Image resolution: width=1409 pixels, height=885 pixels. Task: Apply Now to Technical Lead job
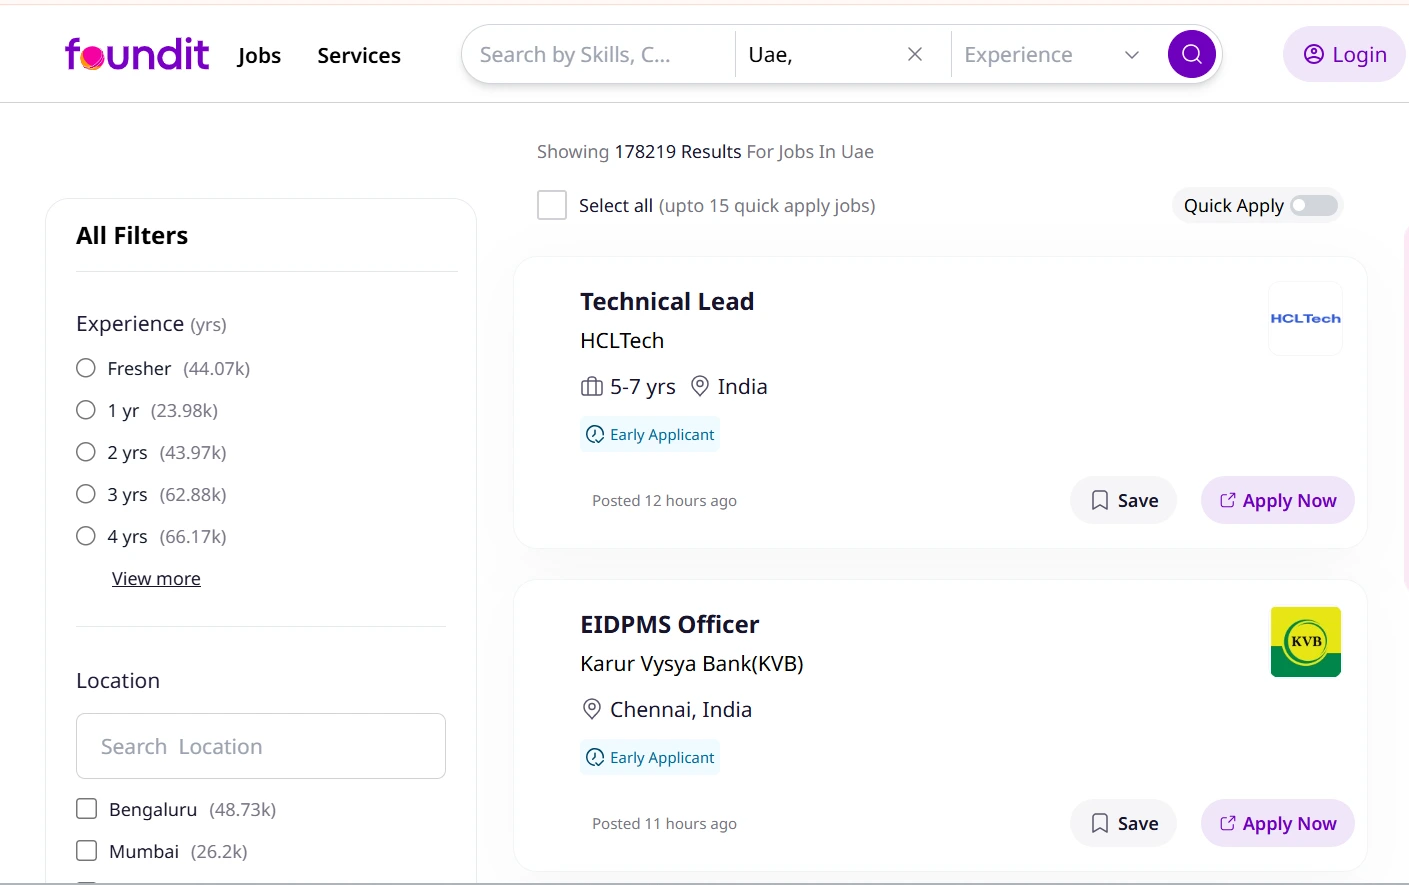coord(1278,500)
